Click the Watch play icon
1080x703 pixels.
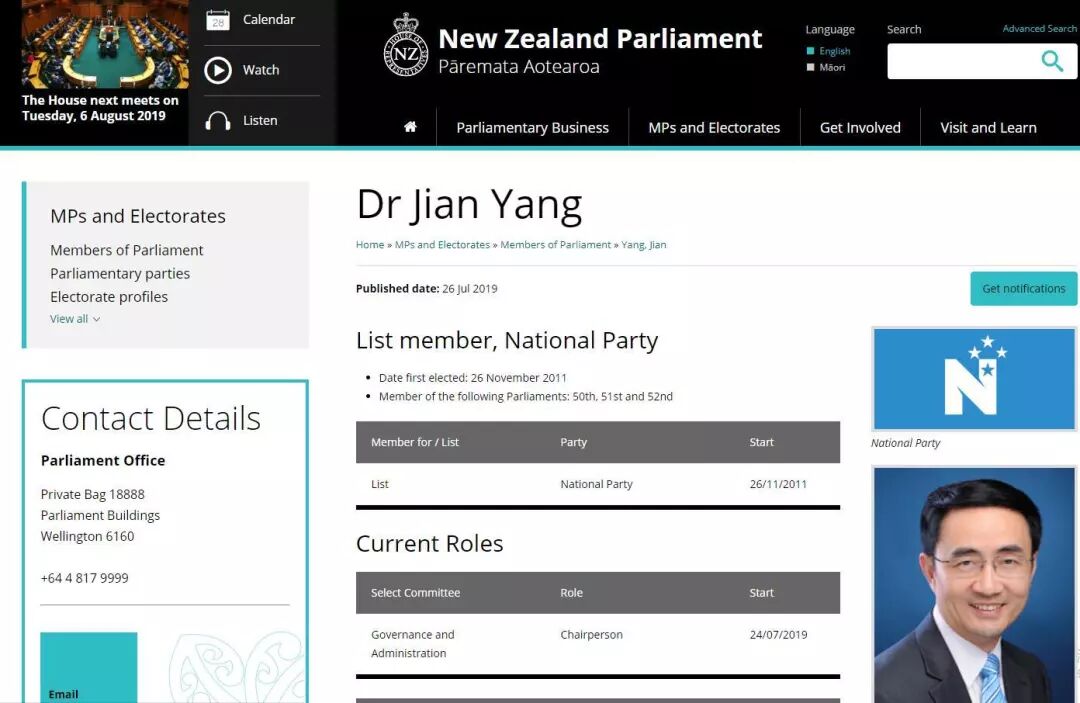coord(218,70)
